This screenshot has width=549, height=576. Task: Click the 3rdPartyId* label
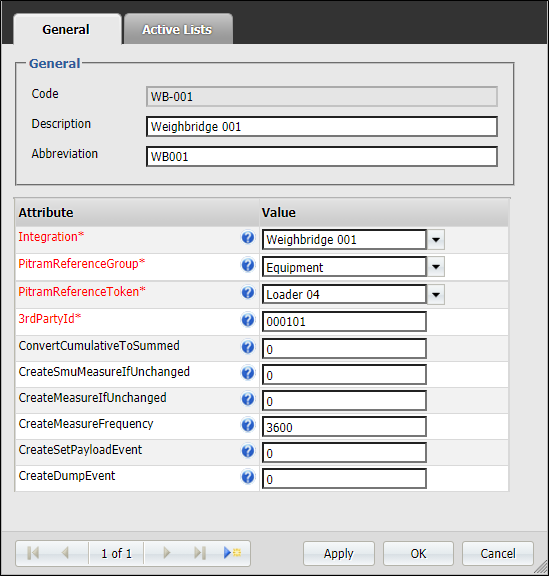point(50,318)
